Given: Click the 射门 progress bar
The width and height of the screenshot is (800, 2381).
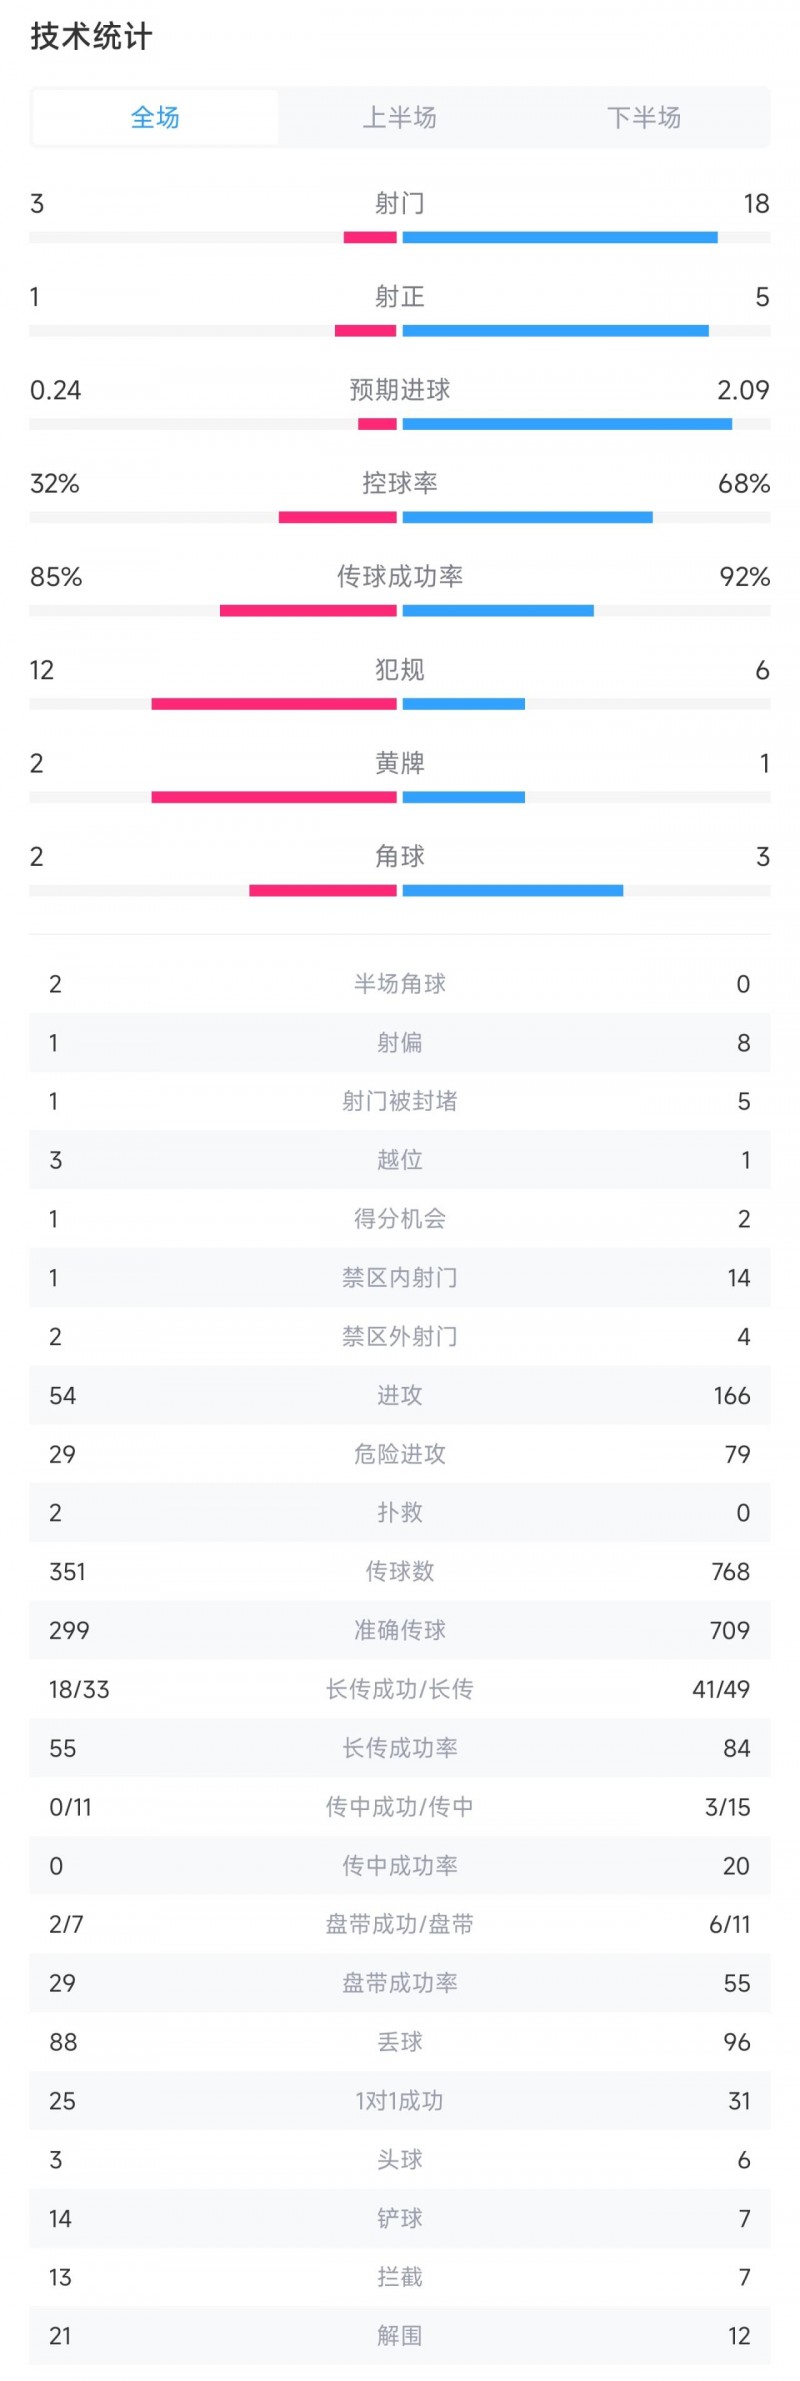Looking at the screenshot, I should point(400,236).
